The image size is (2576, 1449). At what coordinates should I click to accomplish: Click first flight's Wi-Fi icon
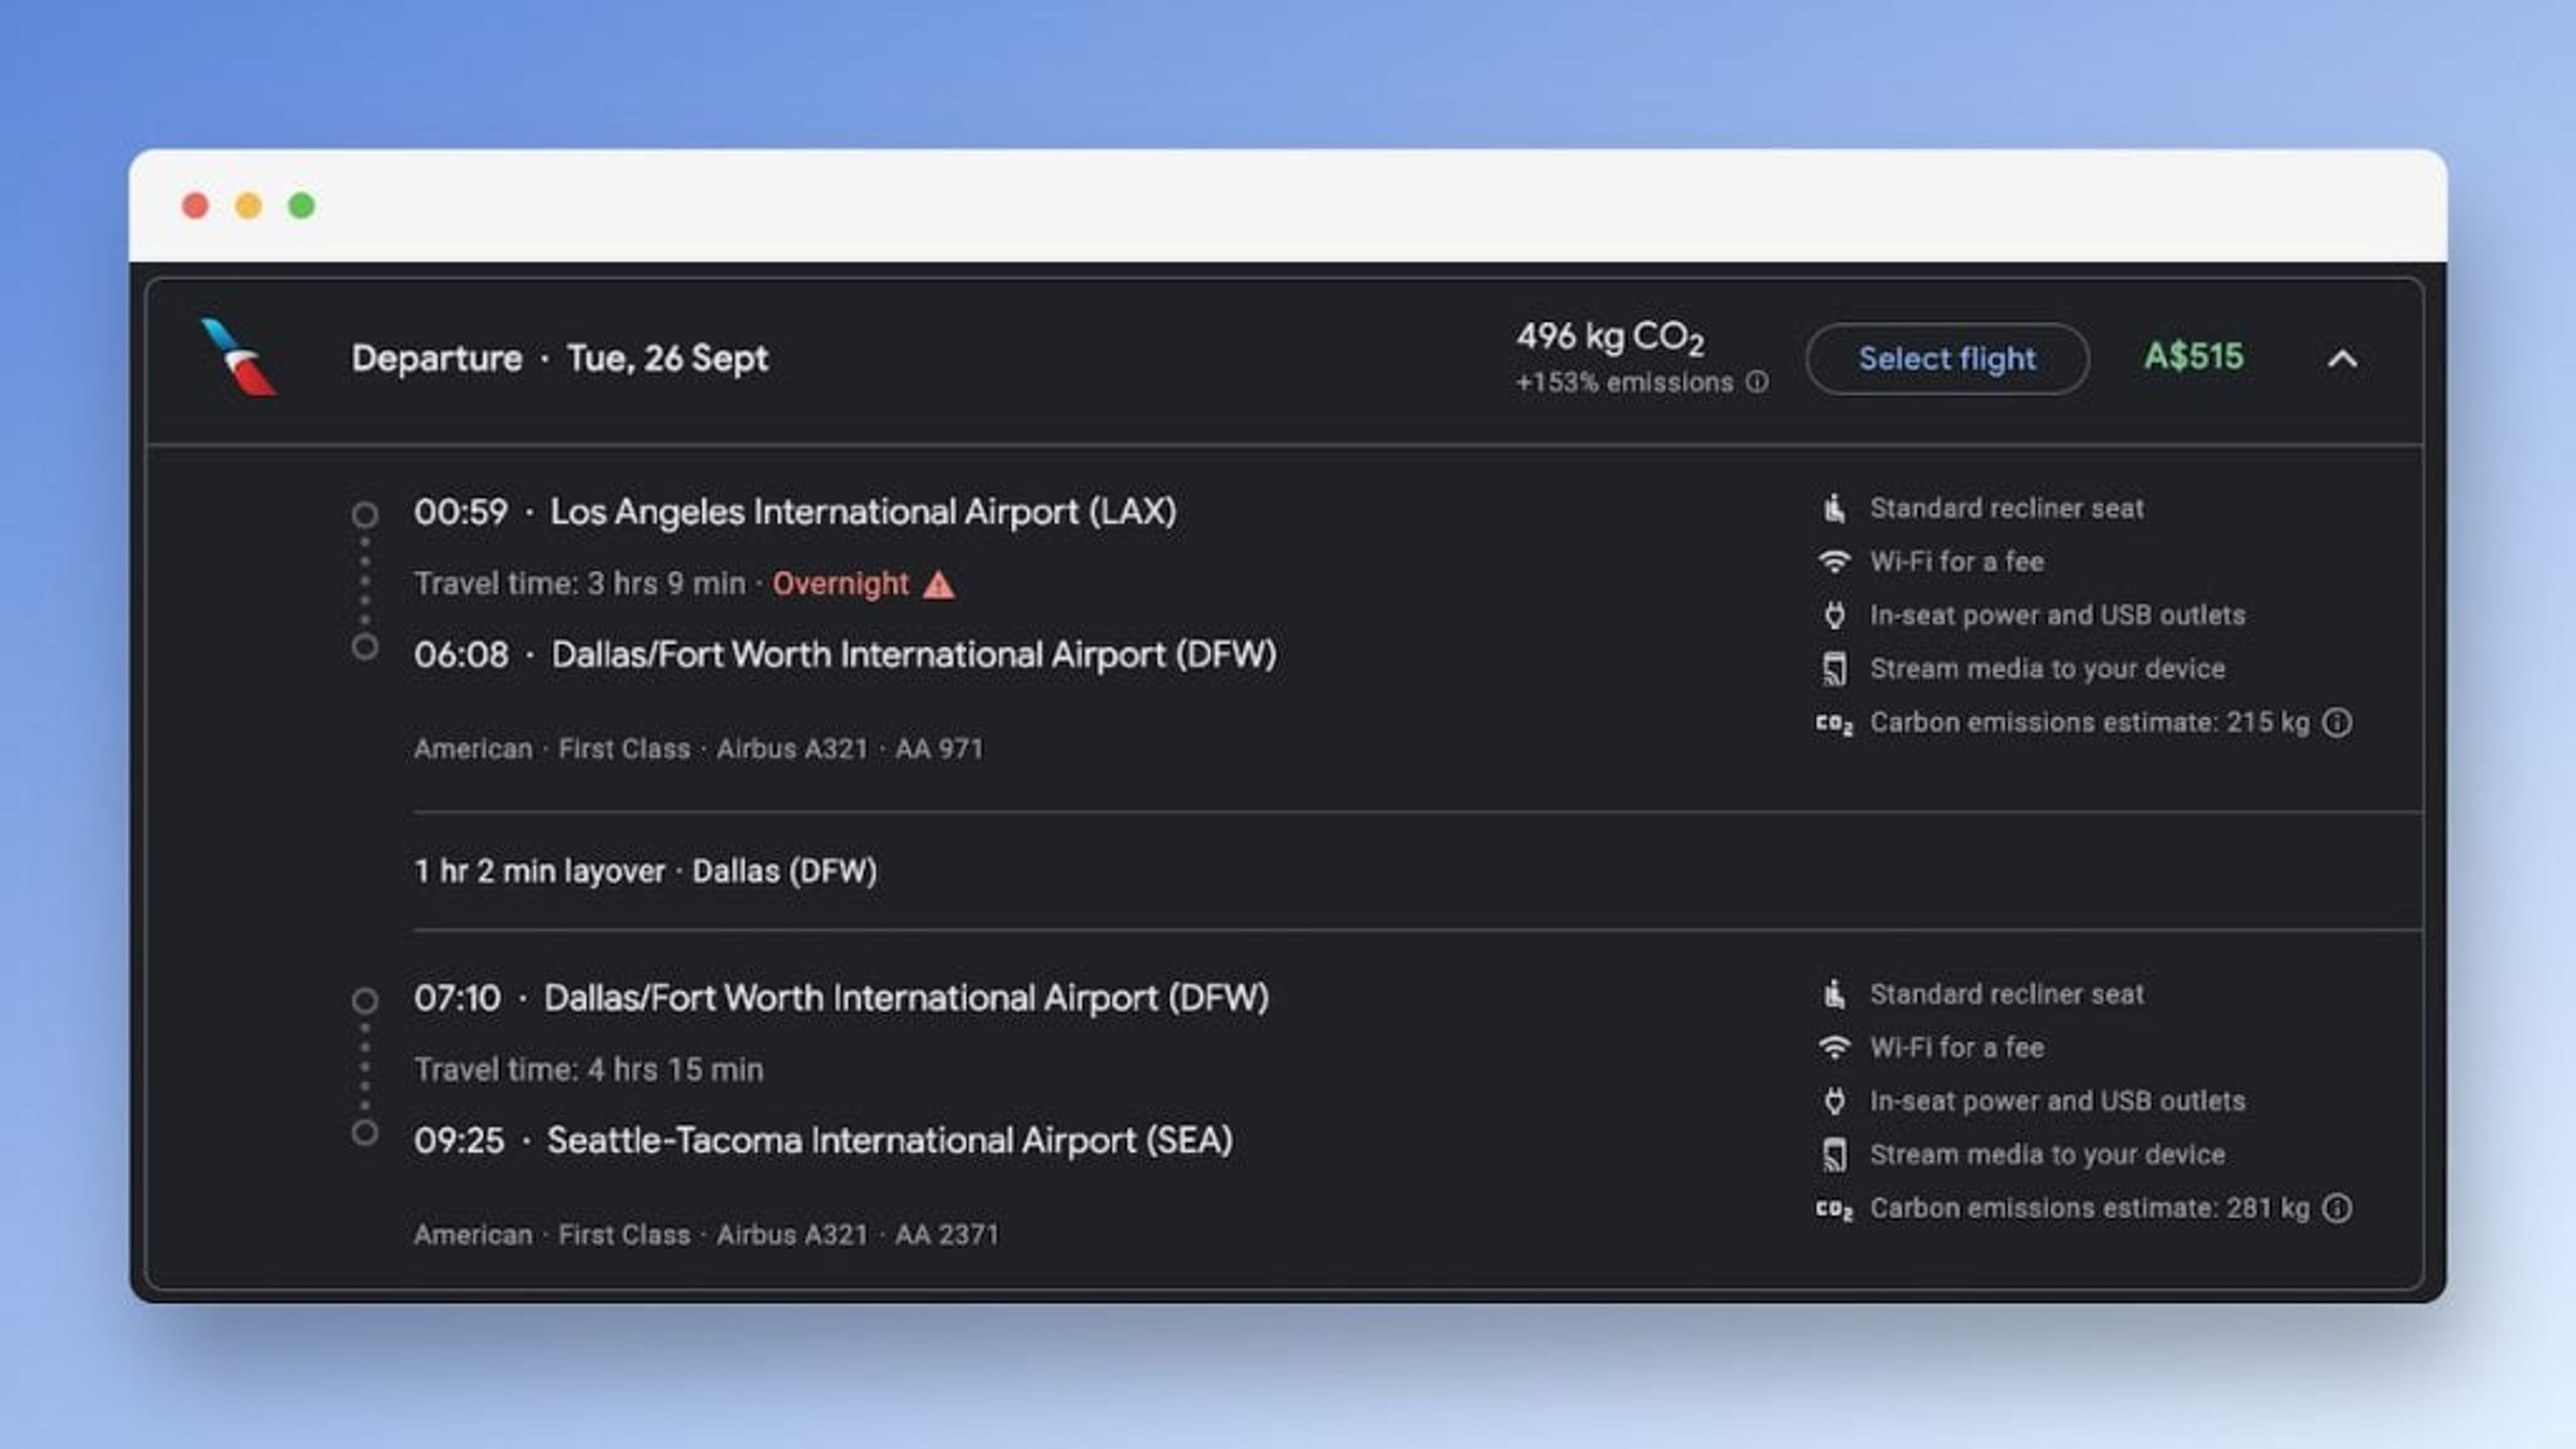[1833, 561]
